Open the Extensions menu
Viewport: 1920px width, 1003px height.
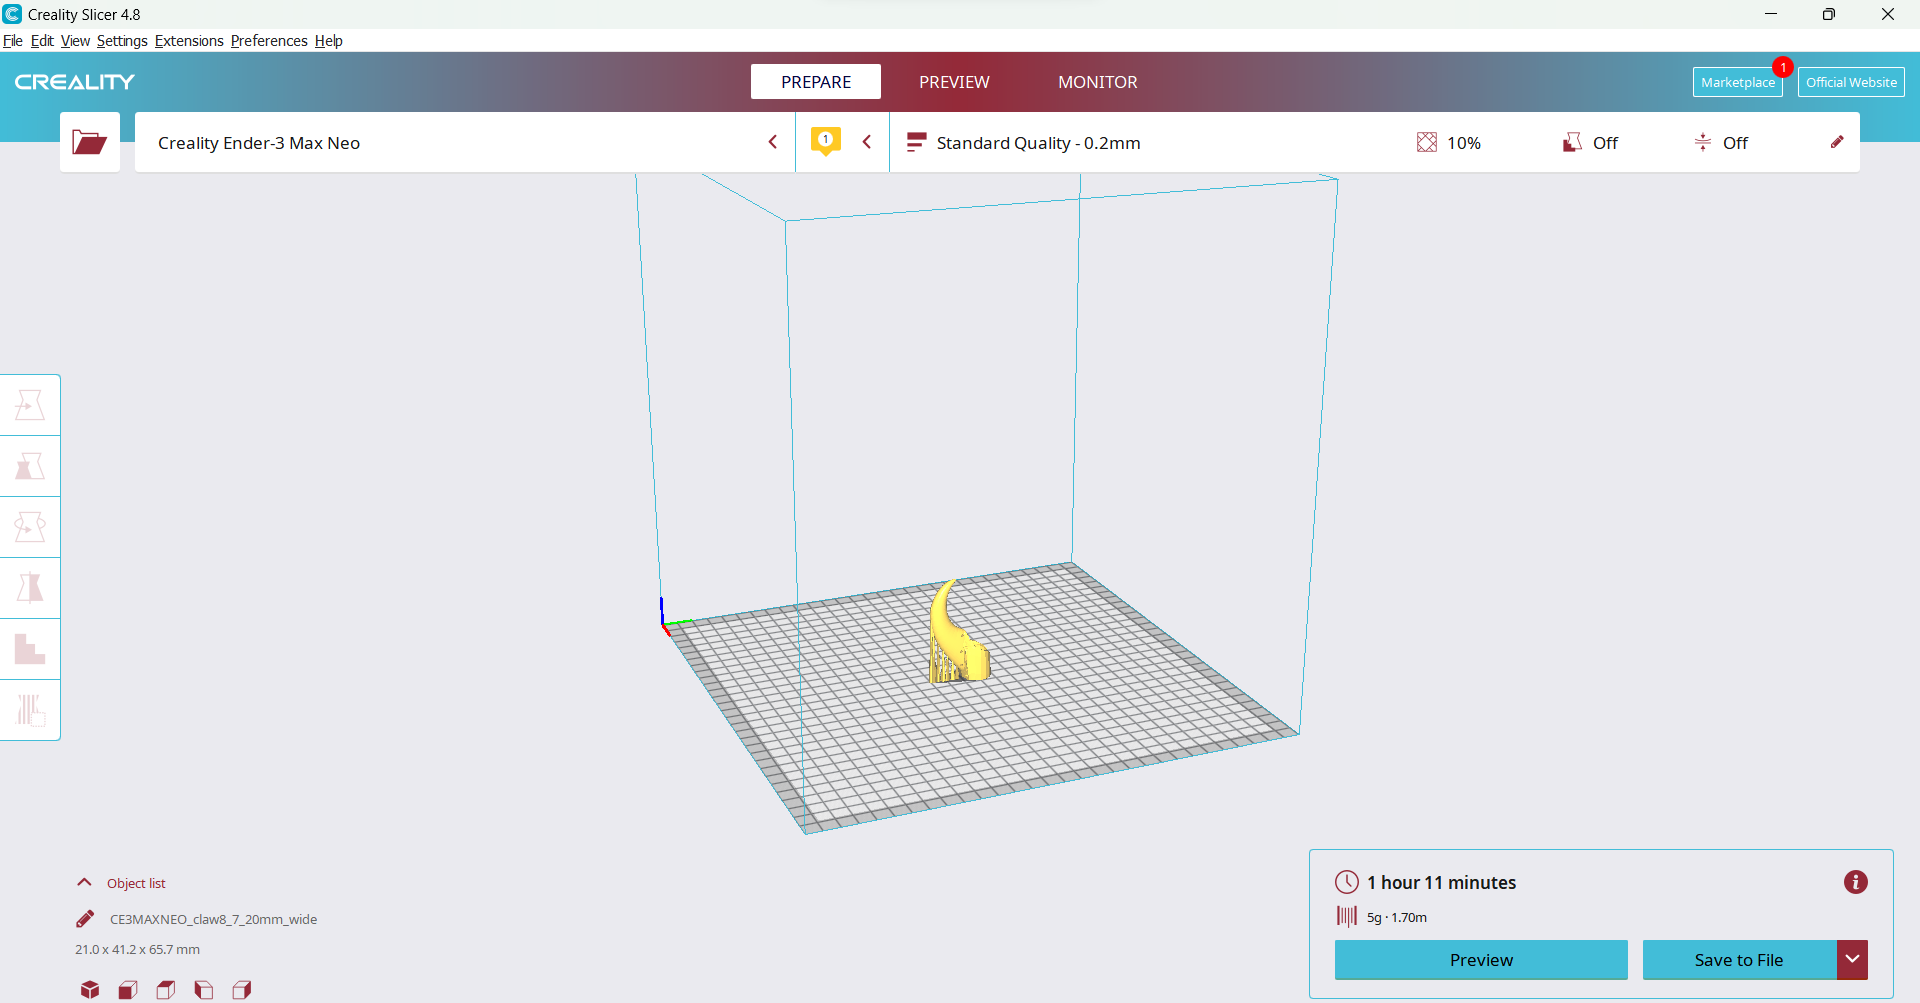point(189,41)
